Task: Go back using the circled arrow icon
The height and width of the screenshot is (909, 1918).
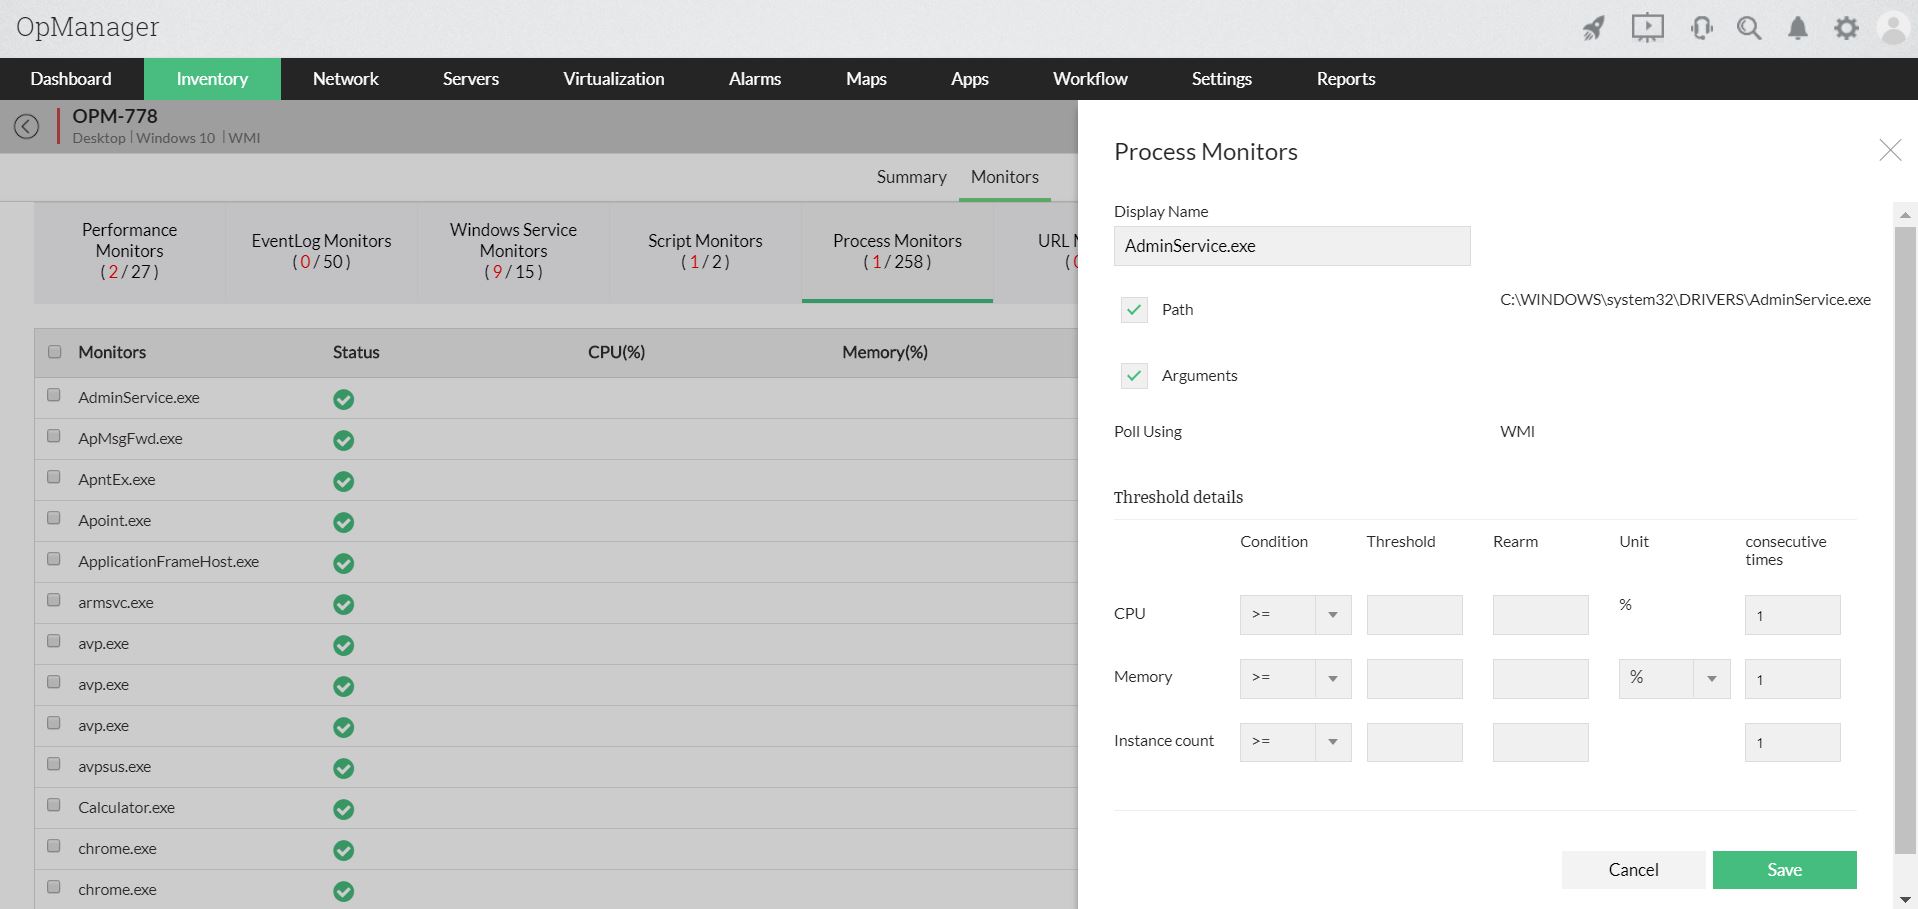Action: click(x=27, y=126)
